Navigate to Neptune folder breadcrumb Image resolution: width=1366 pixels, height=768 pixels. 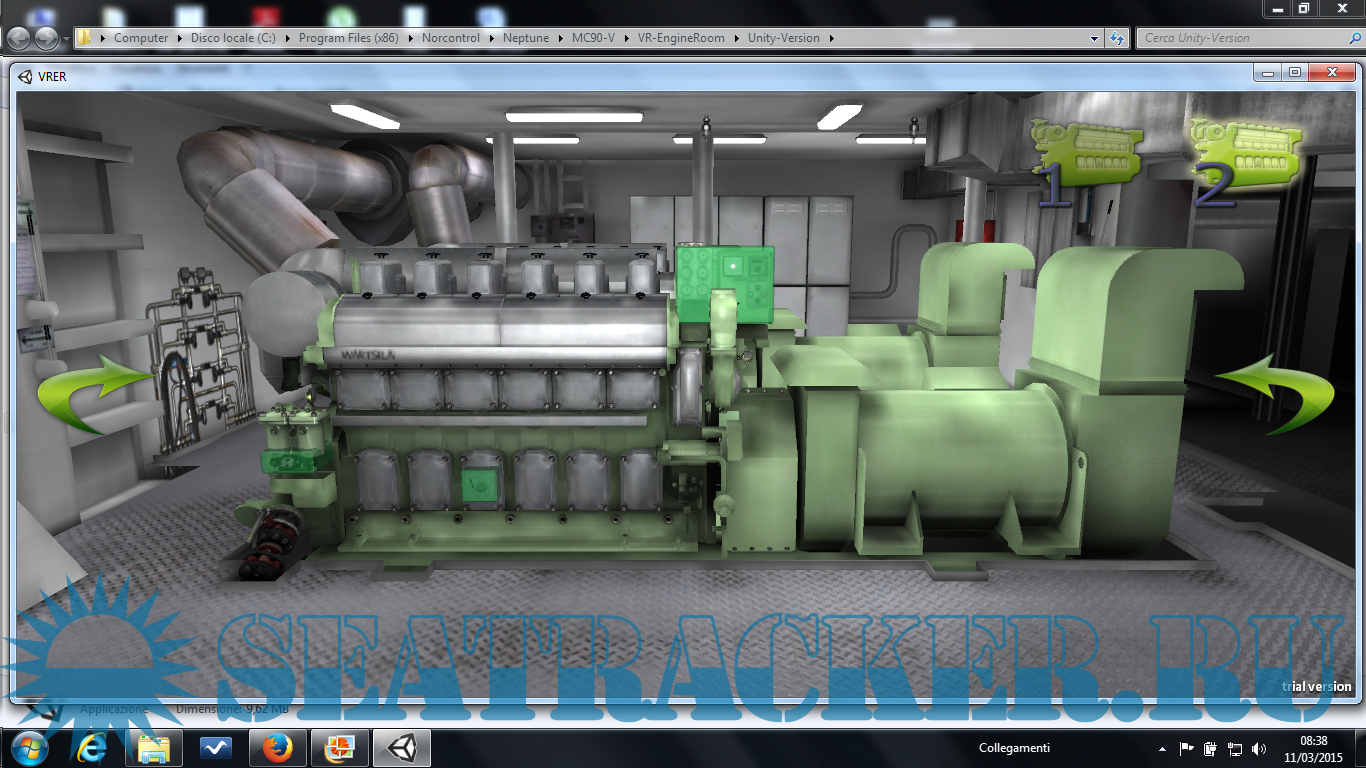525,38
